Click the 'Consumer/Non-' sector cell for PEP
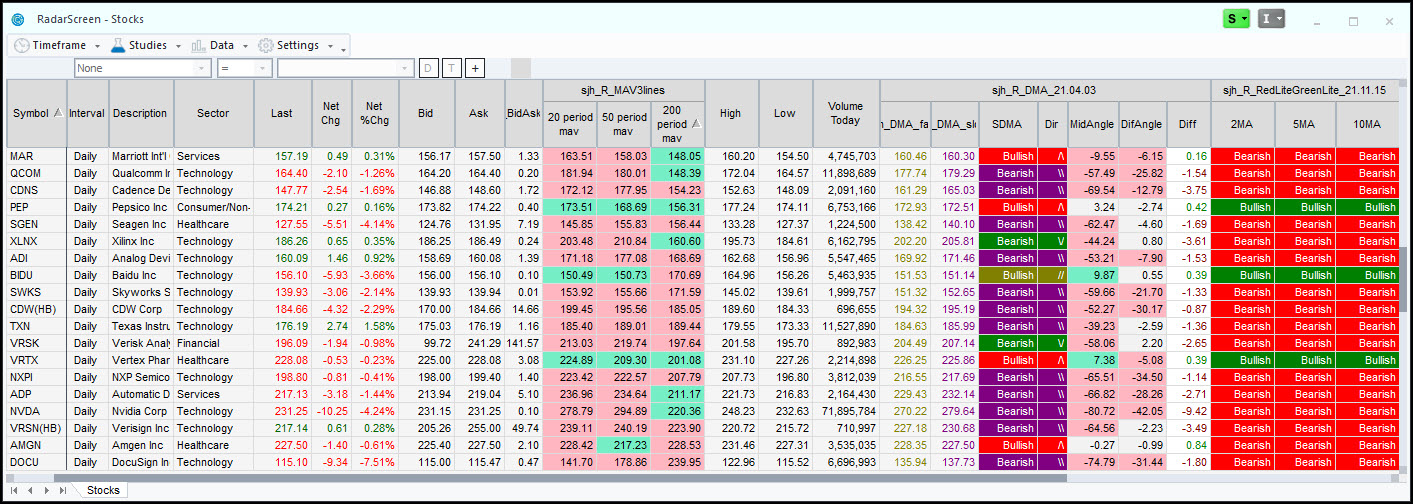 [213, 207]
